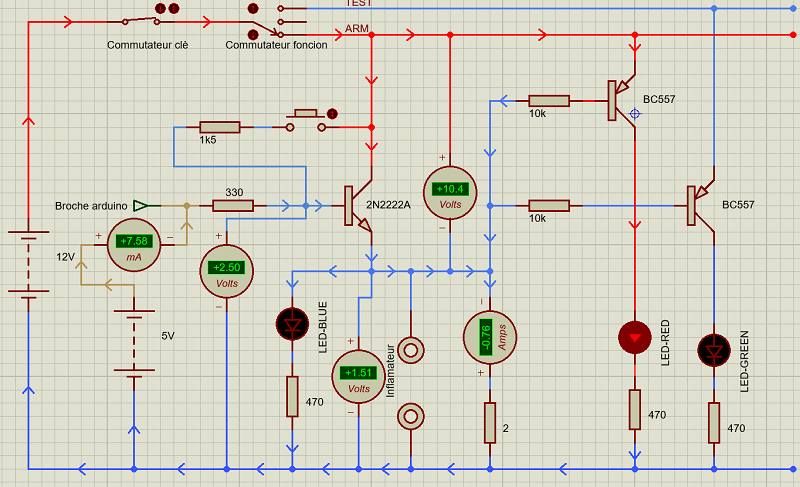Click the blue crosshair marker beside upper BC557
This screenshot has width=800, height=487.
[x=635, y=114]
